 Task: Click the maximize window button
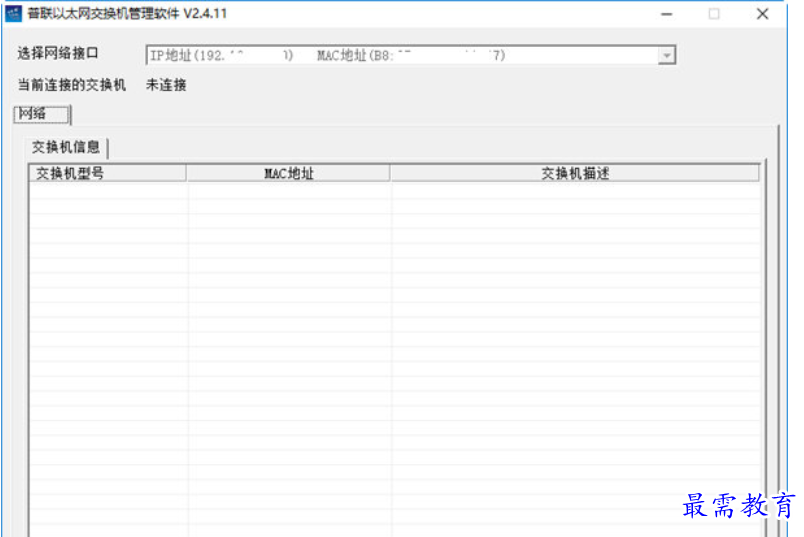pos(714,14)
